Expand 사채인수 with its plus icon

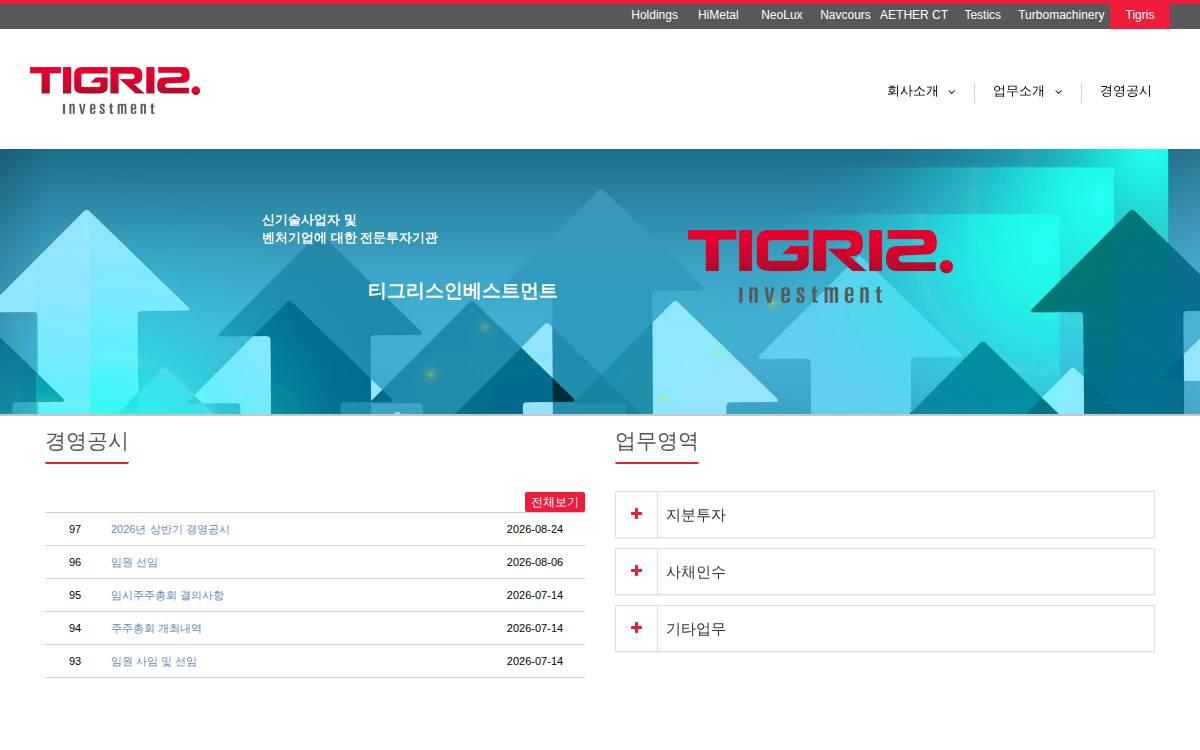coord(636,571)
